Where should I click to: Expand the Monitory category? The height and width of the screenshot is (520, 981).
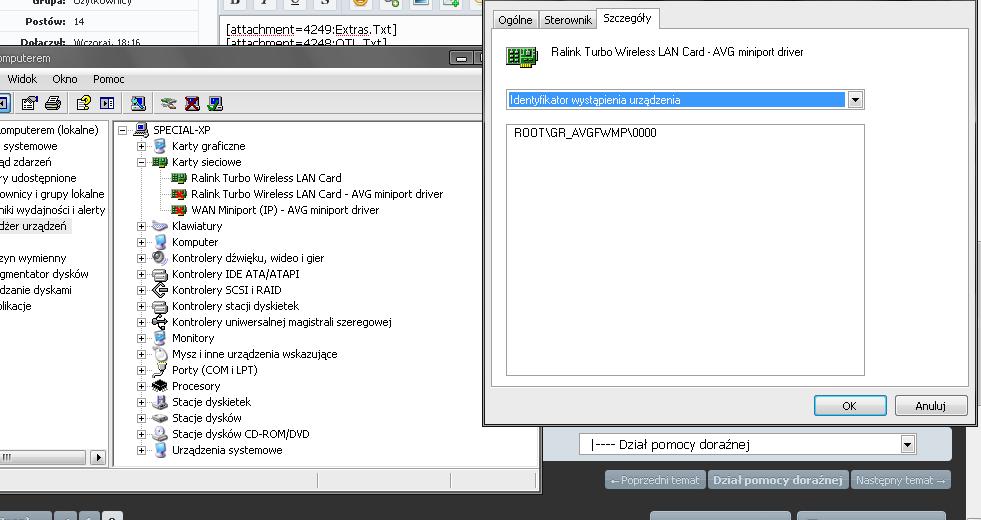(141, 338)
